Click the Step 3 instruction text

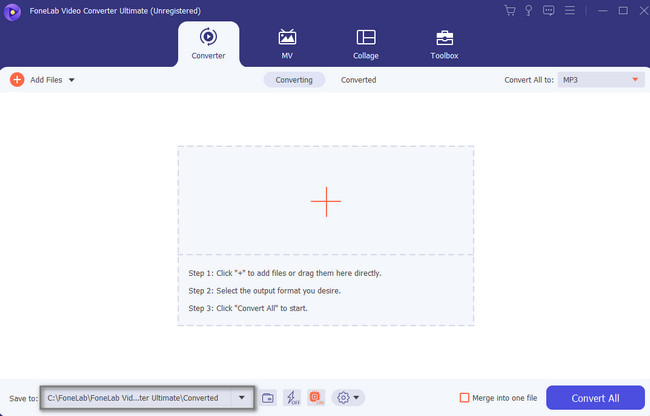(248, 308)
